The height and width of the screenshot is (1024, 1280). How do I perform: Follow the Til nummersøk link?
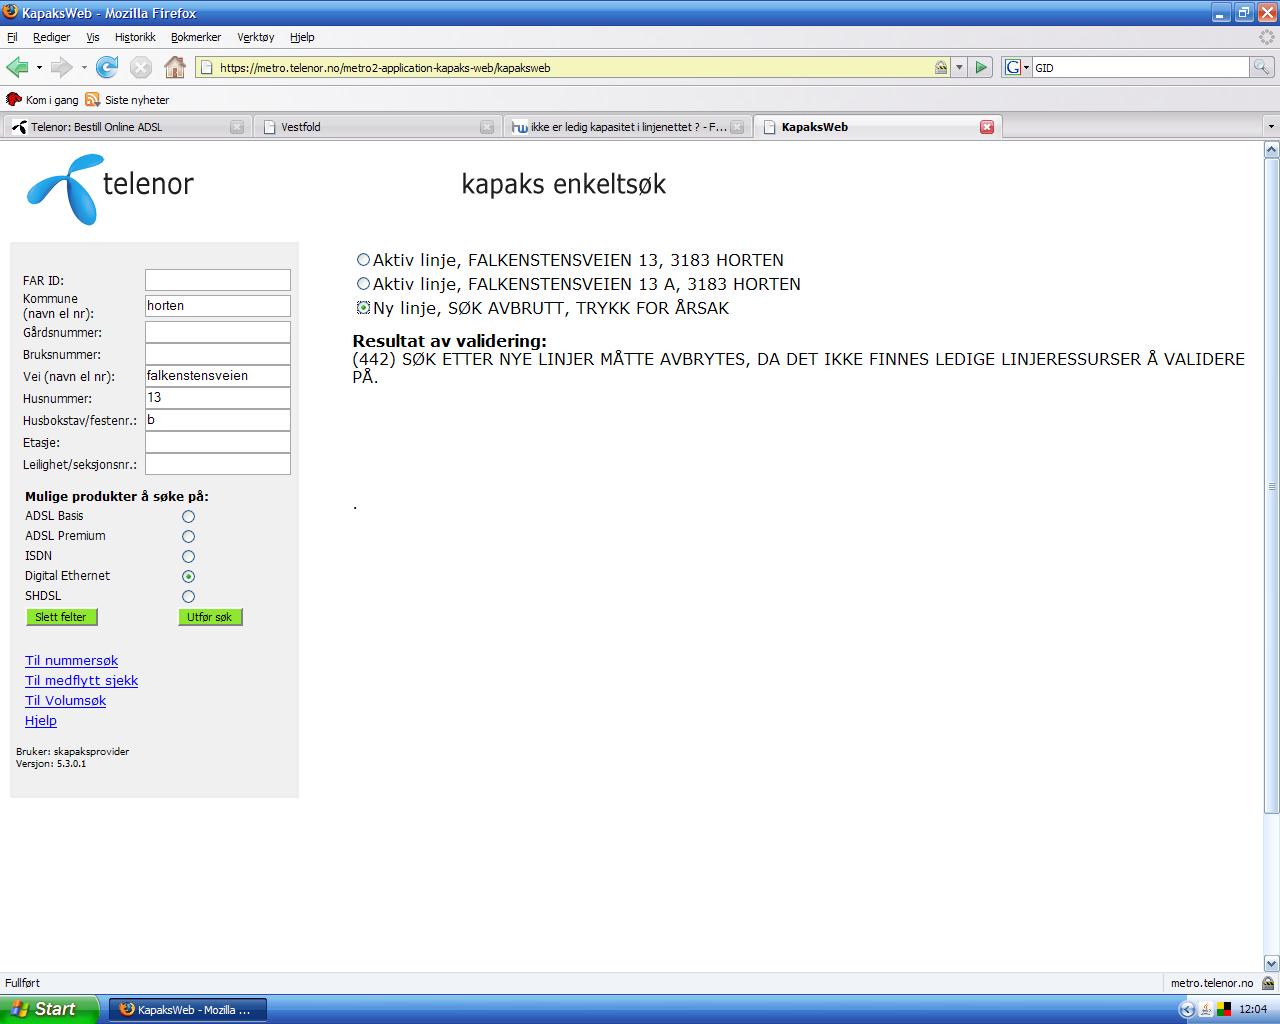coord(71,661)
